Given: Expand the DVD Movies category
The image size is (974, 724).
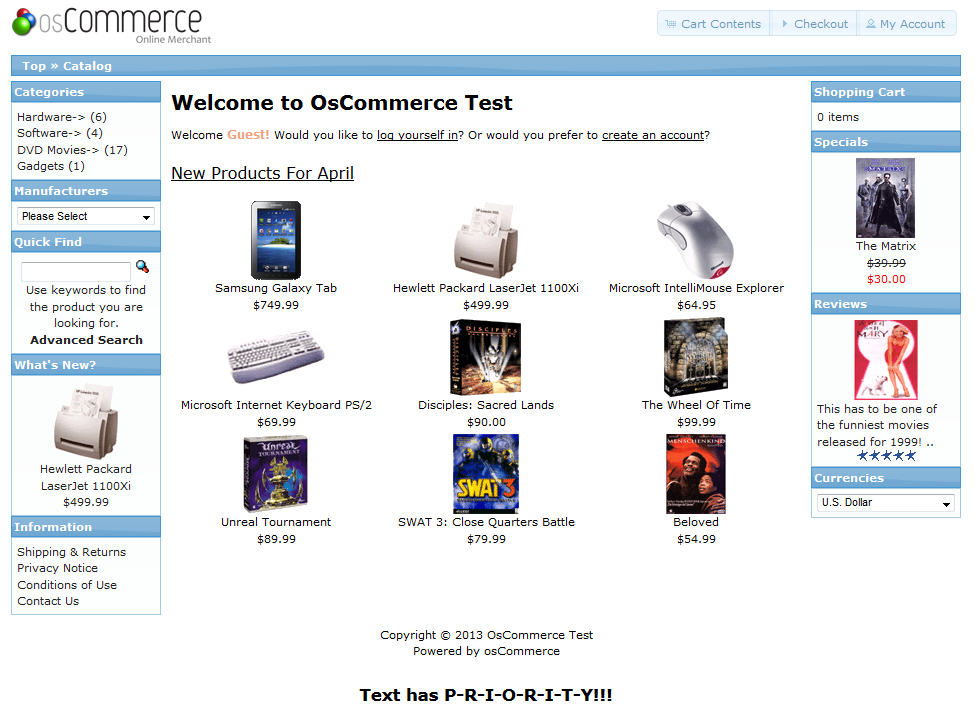Looking at the screenshot, I should (x=72, y=150).
